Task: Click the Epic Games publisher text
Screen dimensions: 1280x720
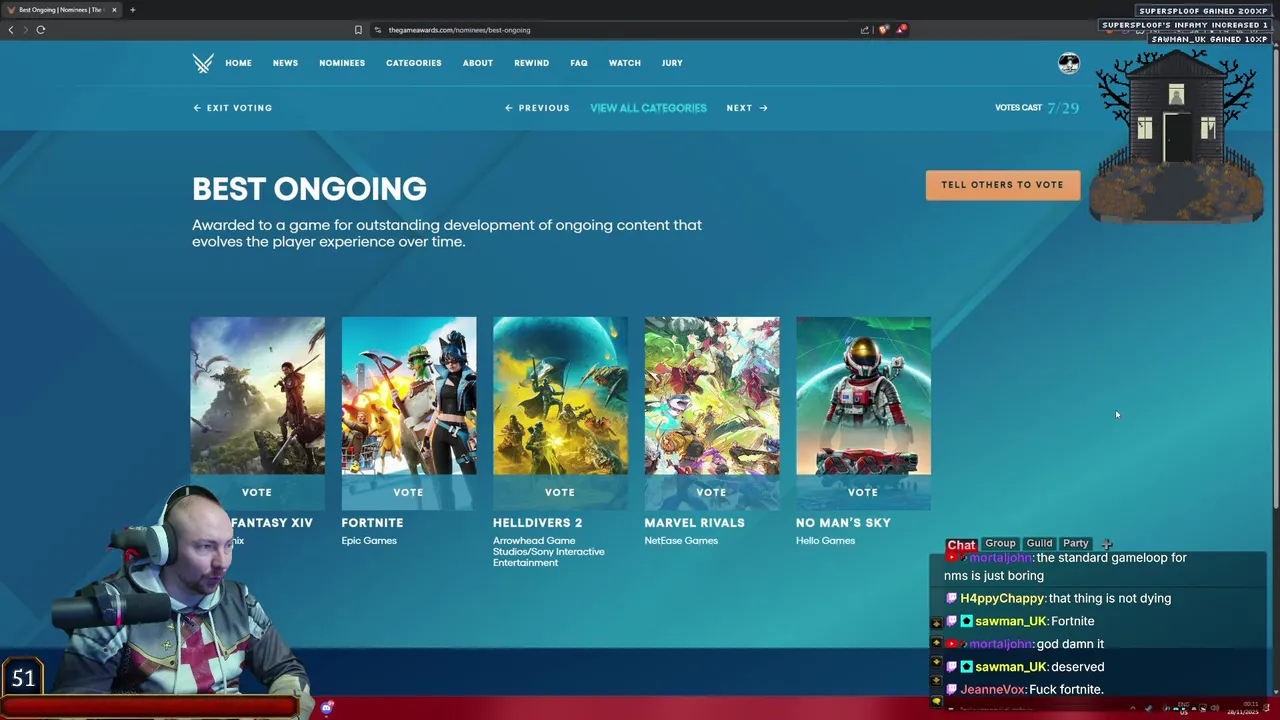Action: (x=369, y=541)
